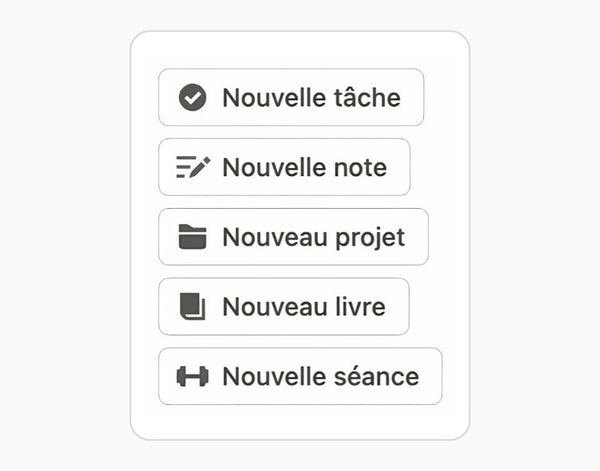Click the checkmark circle icon
Viewport: 600px width, 471px height.
pyautogui.click(x=192, y=98)
